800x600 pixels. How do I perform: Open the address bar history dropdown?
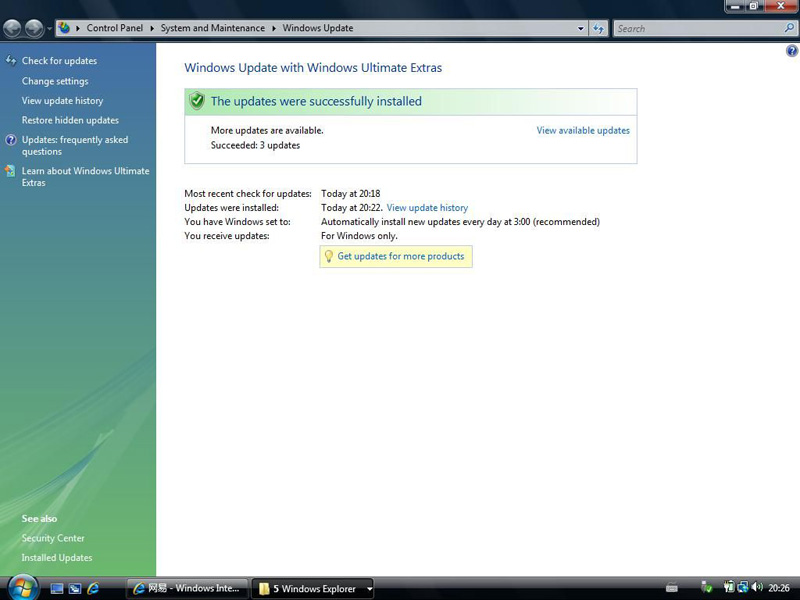581,29
